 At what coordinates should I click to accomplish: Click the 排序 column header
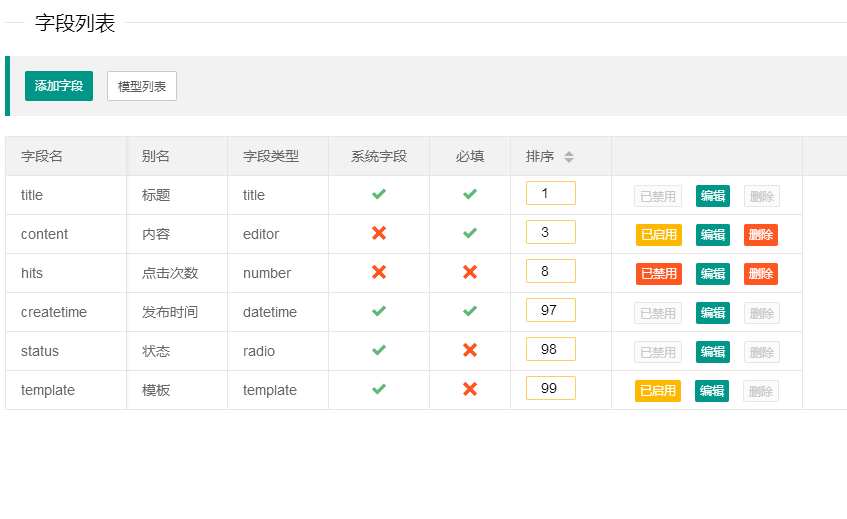pos(540,156)
